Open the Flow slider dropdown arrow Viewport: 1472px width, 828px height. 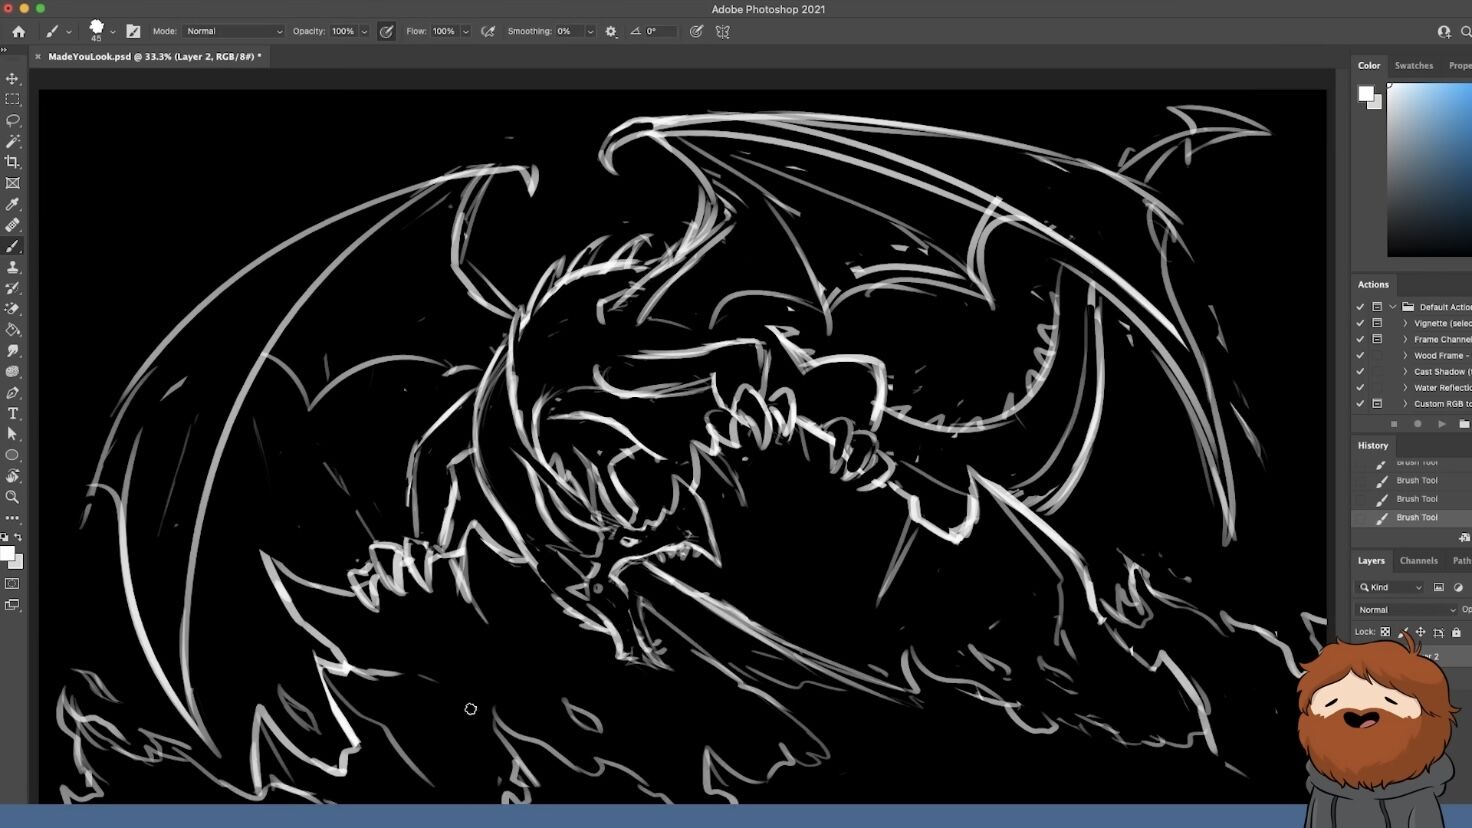tap(466, 32)
